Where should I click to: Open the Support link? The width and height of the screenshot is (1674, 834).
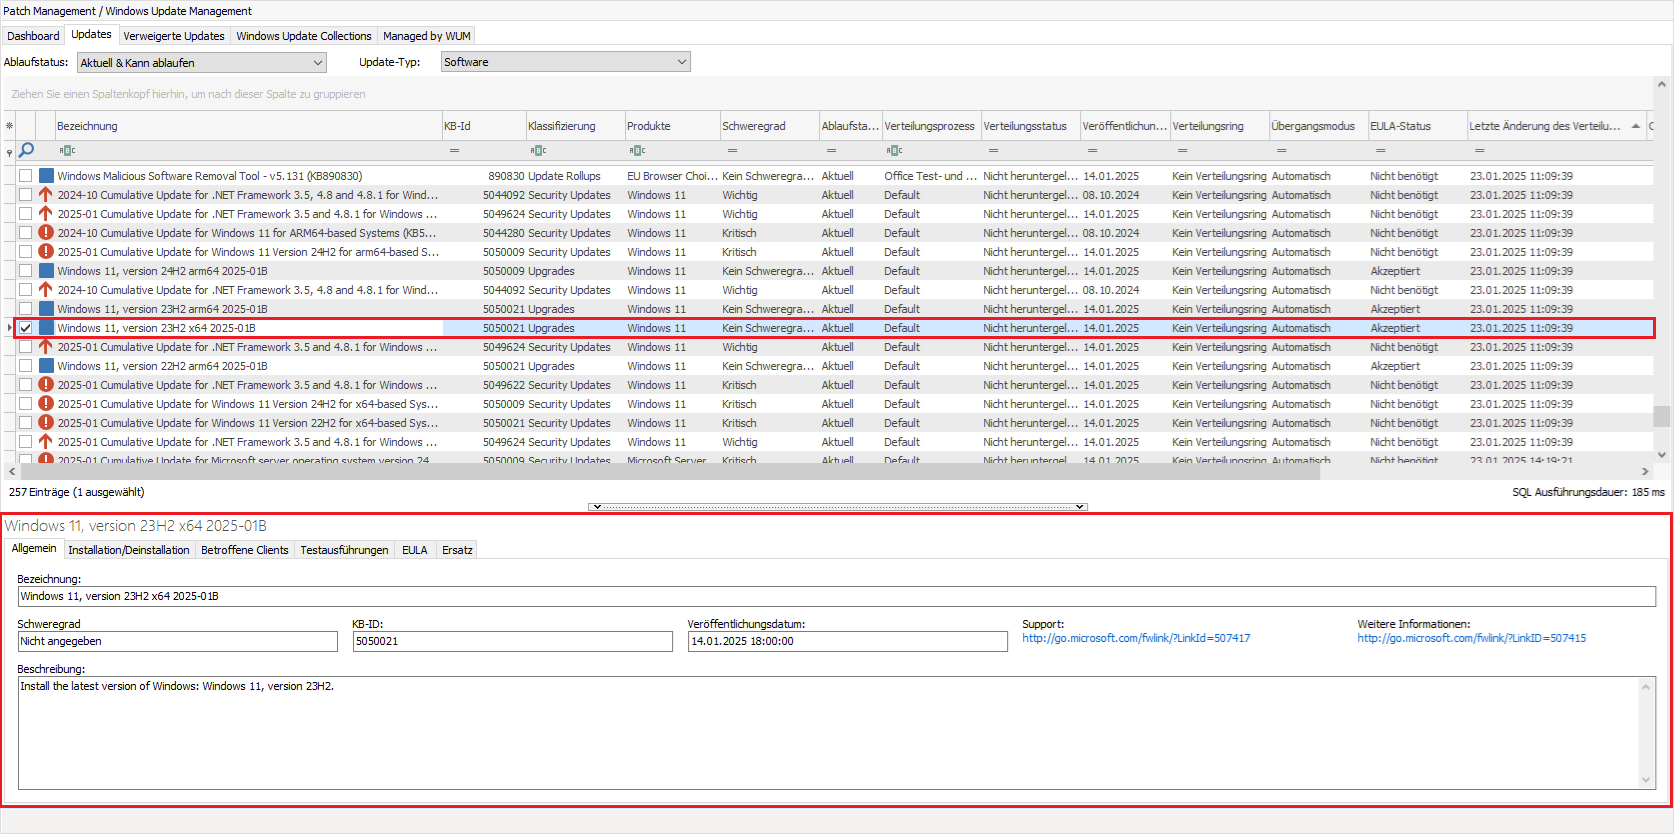[x=1135, y=638]
